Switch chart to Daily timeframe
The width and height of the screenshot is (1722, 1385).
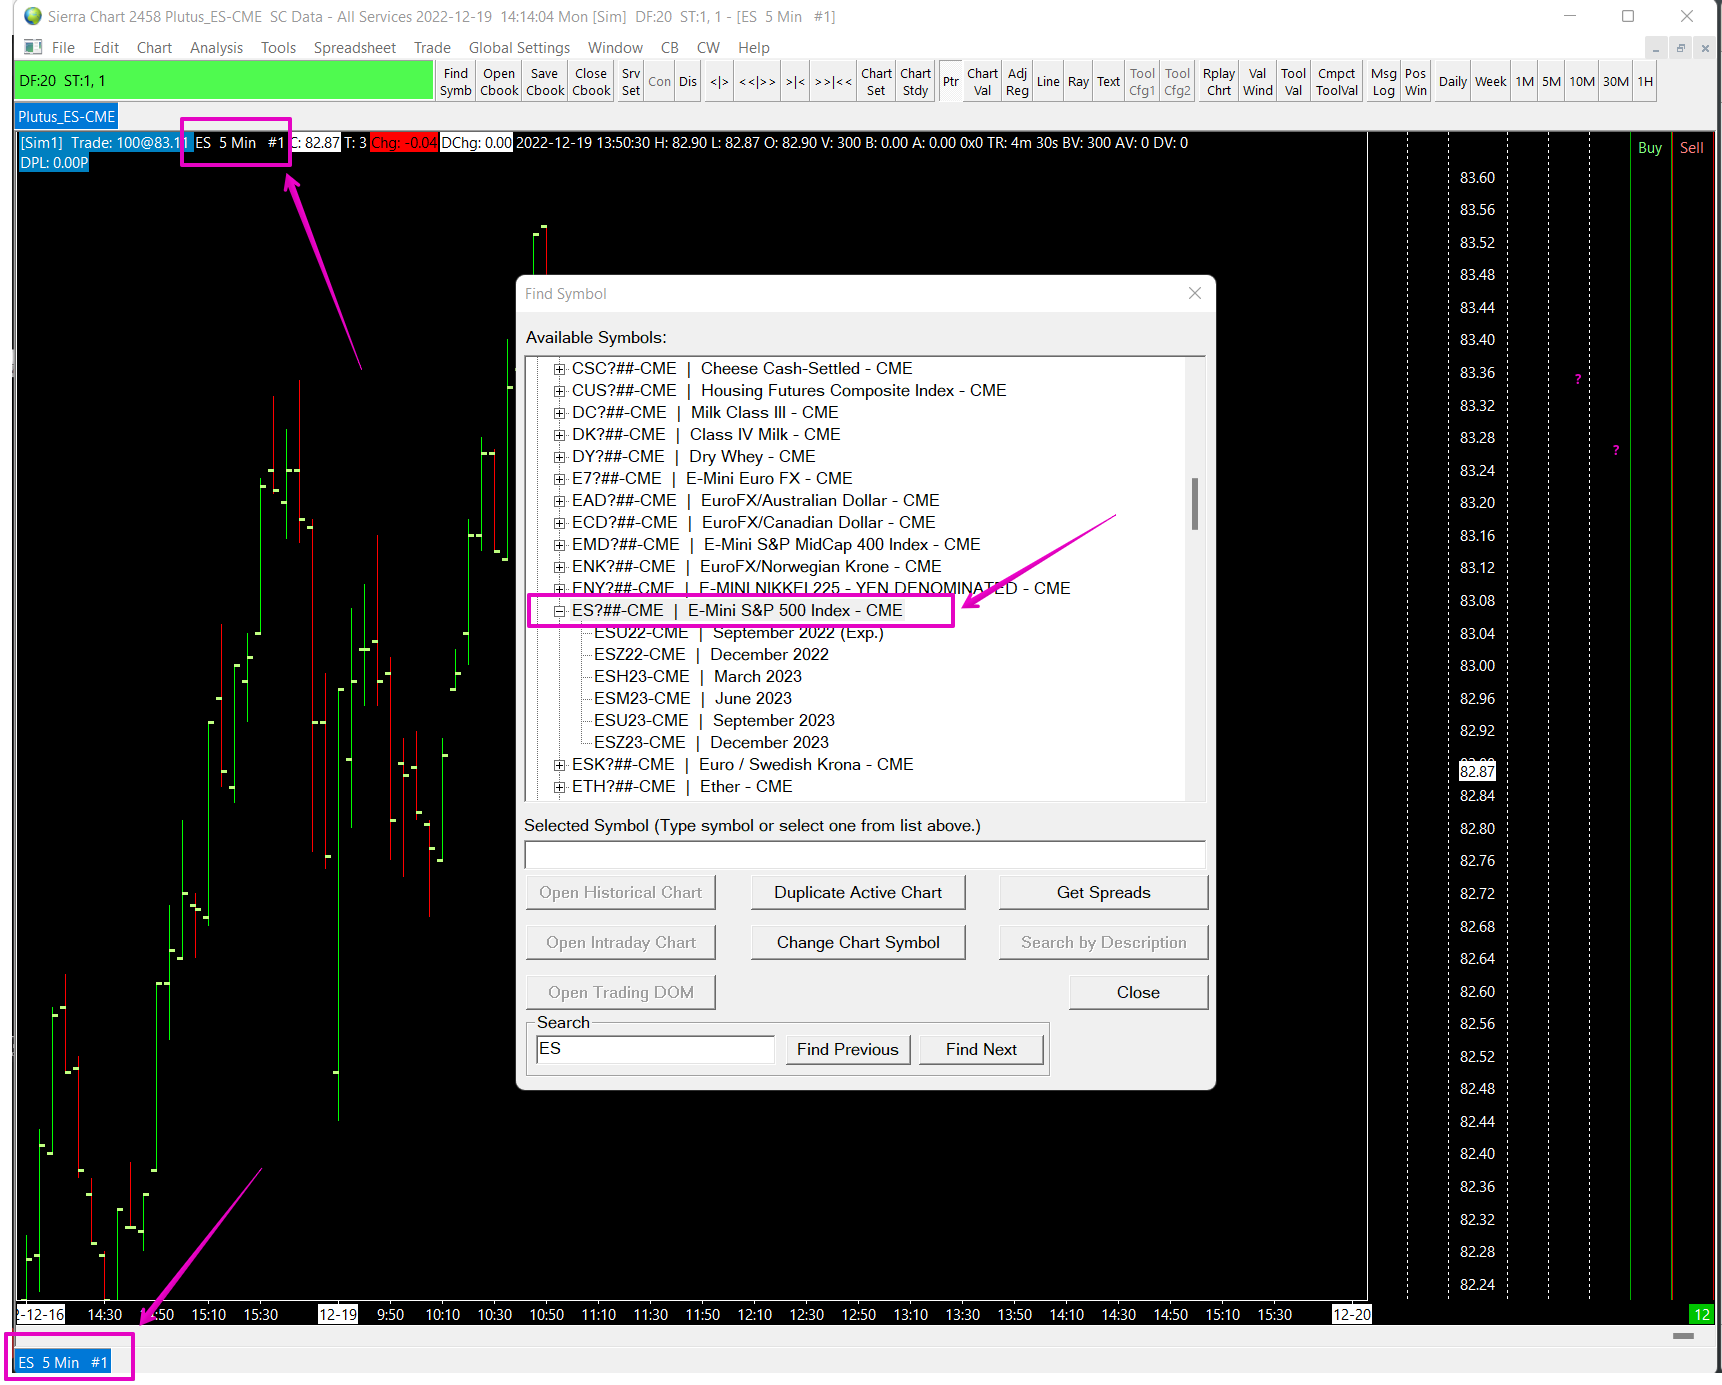1453,82
